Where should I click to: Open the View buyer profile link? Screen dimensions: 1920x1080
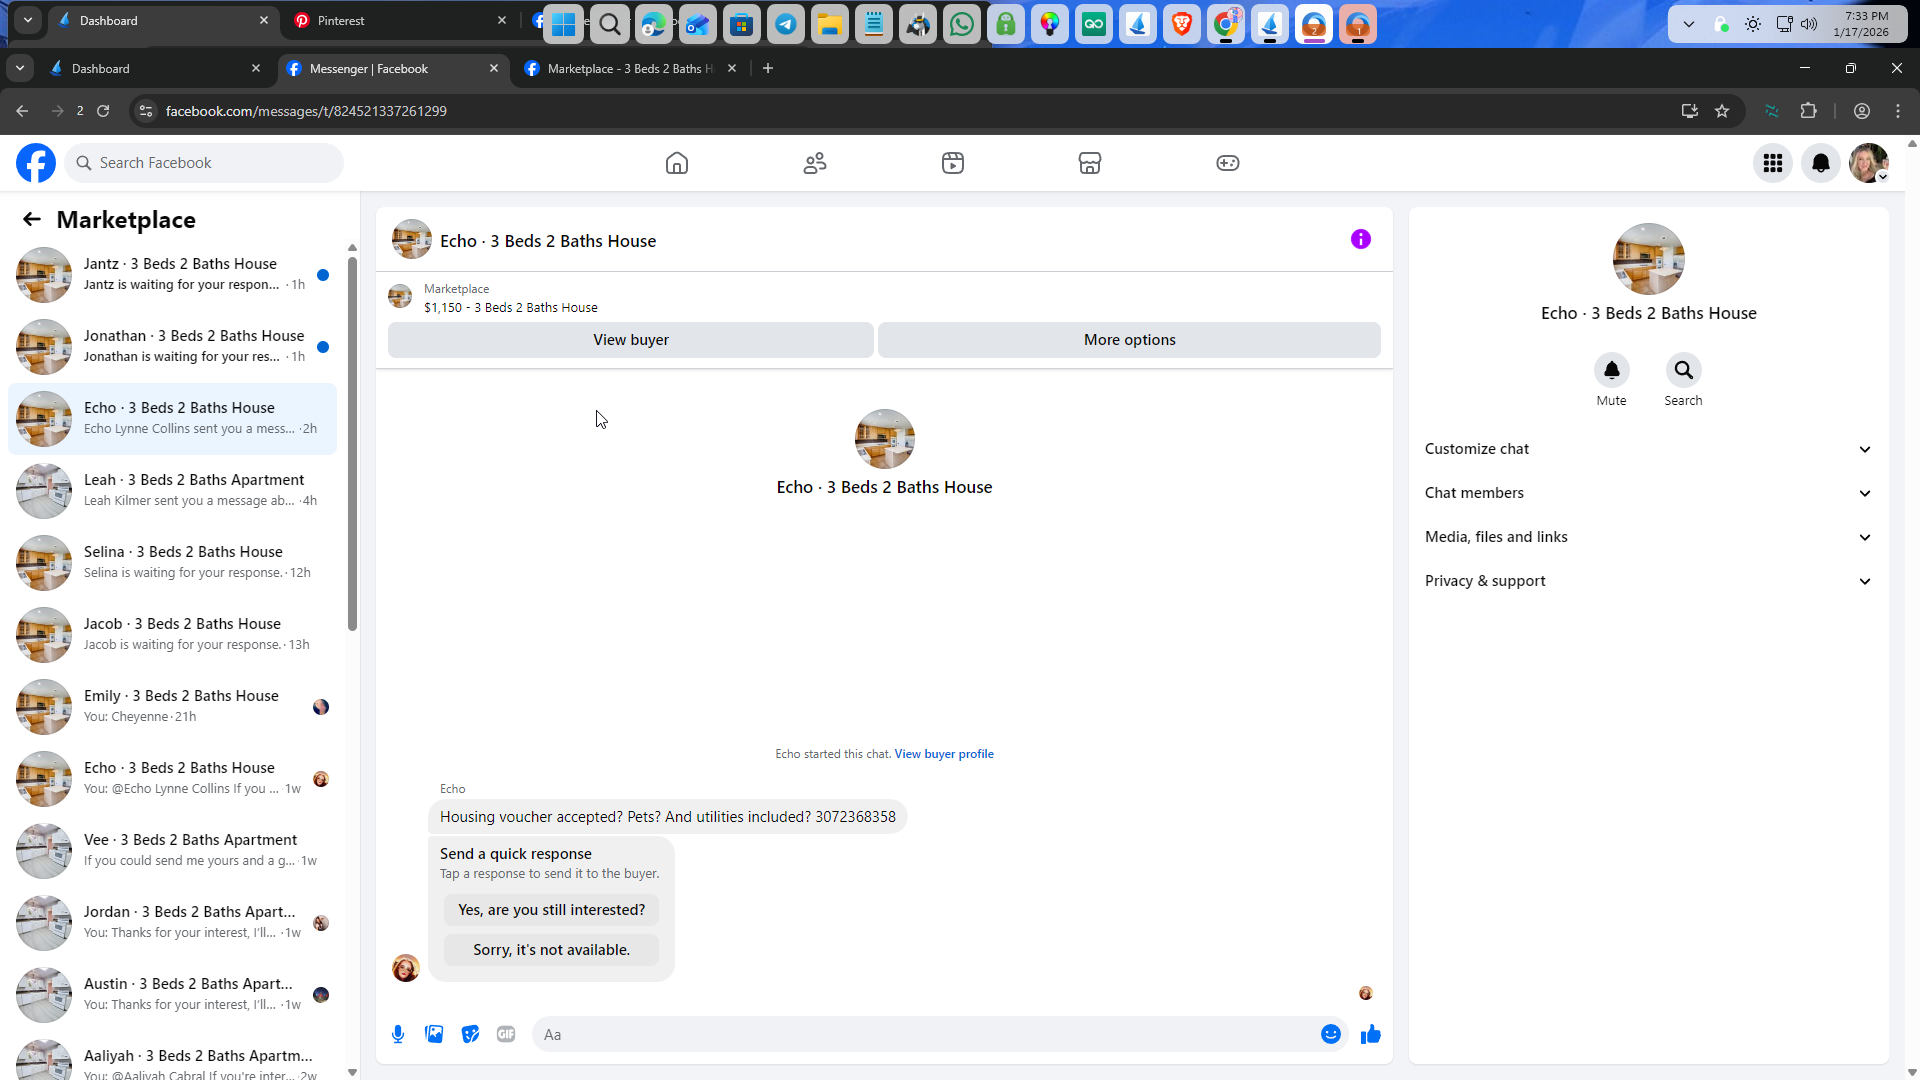[943, 754]
